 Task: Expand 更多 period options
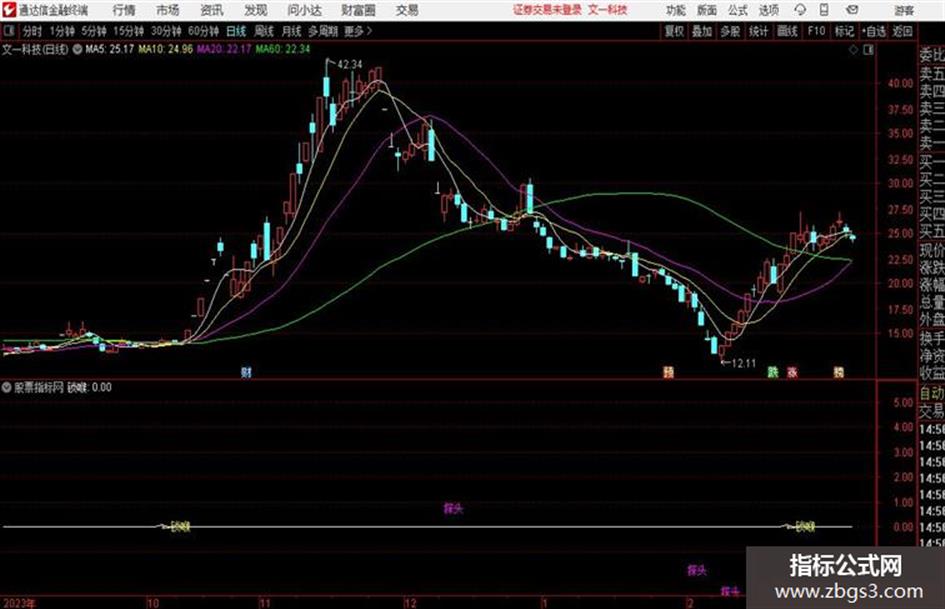tap(358, 31)
